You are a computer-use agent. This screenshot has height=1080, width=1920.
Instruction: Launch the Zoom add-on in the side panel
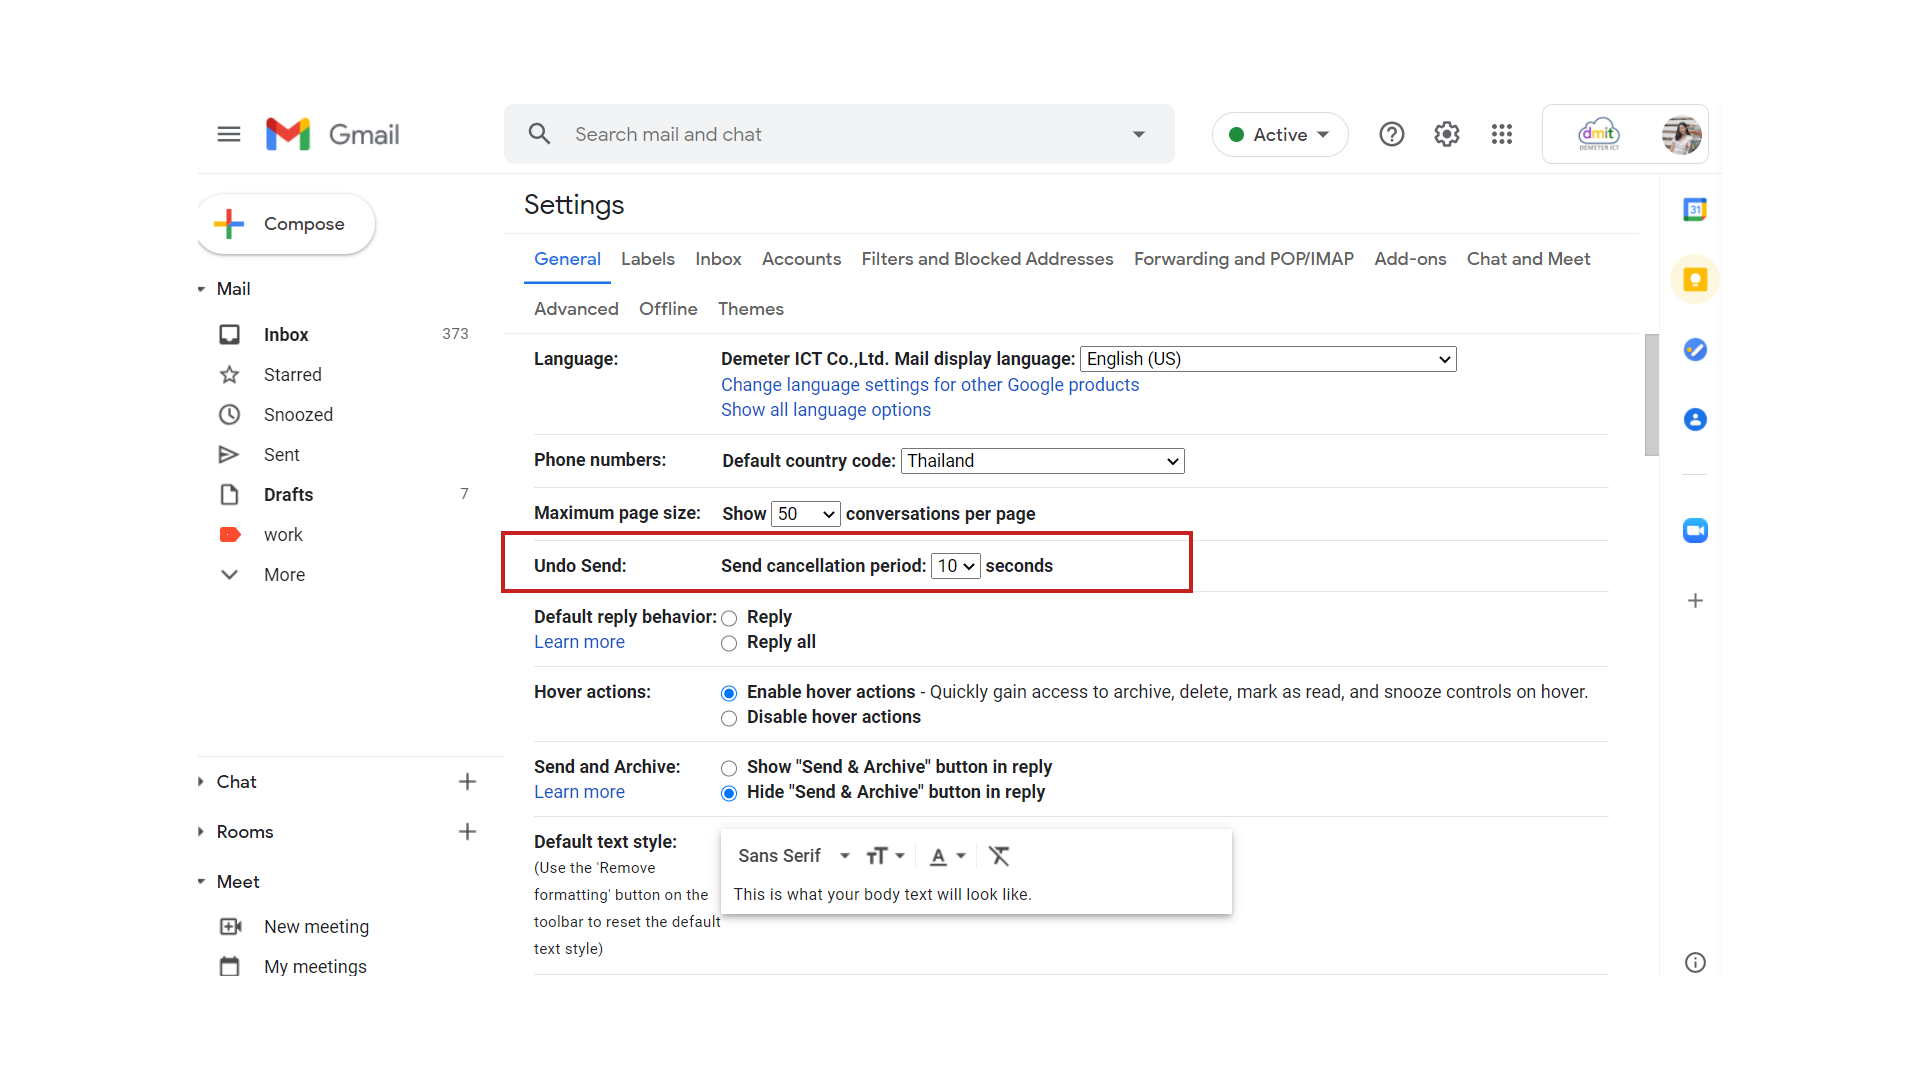pos(1694,530)
